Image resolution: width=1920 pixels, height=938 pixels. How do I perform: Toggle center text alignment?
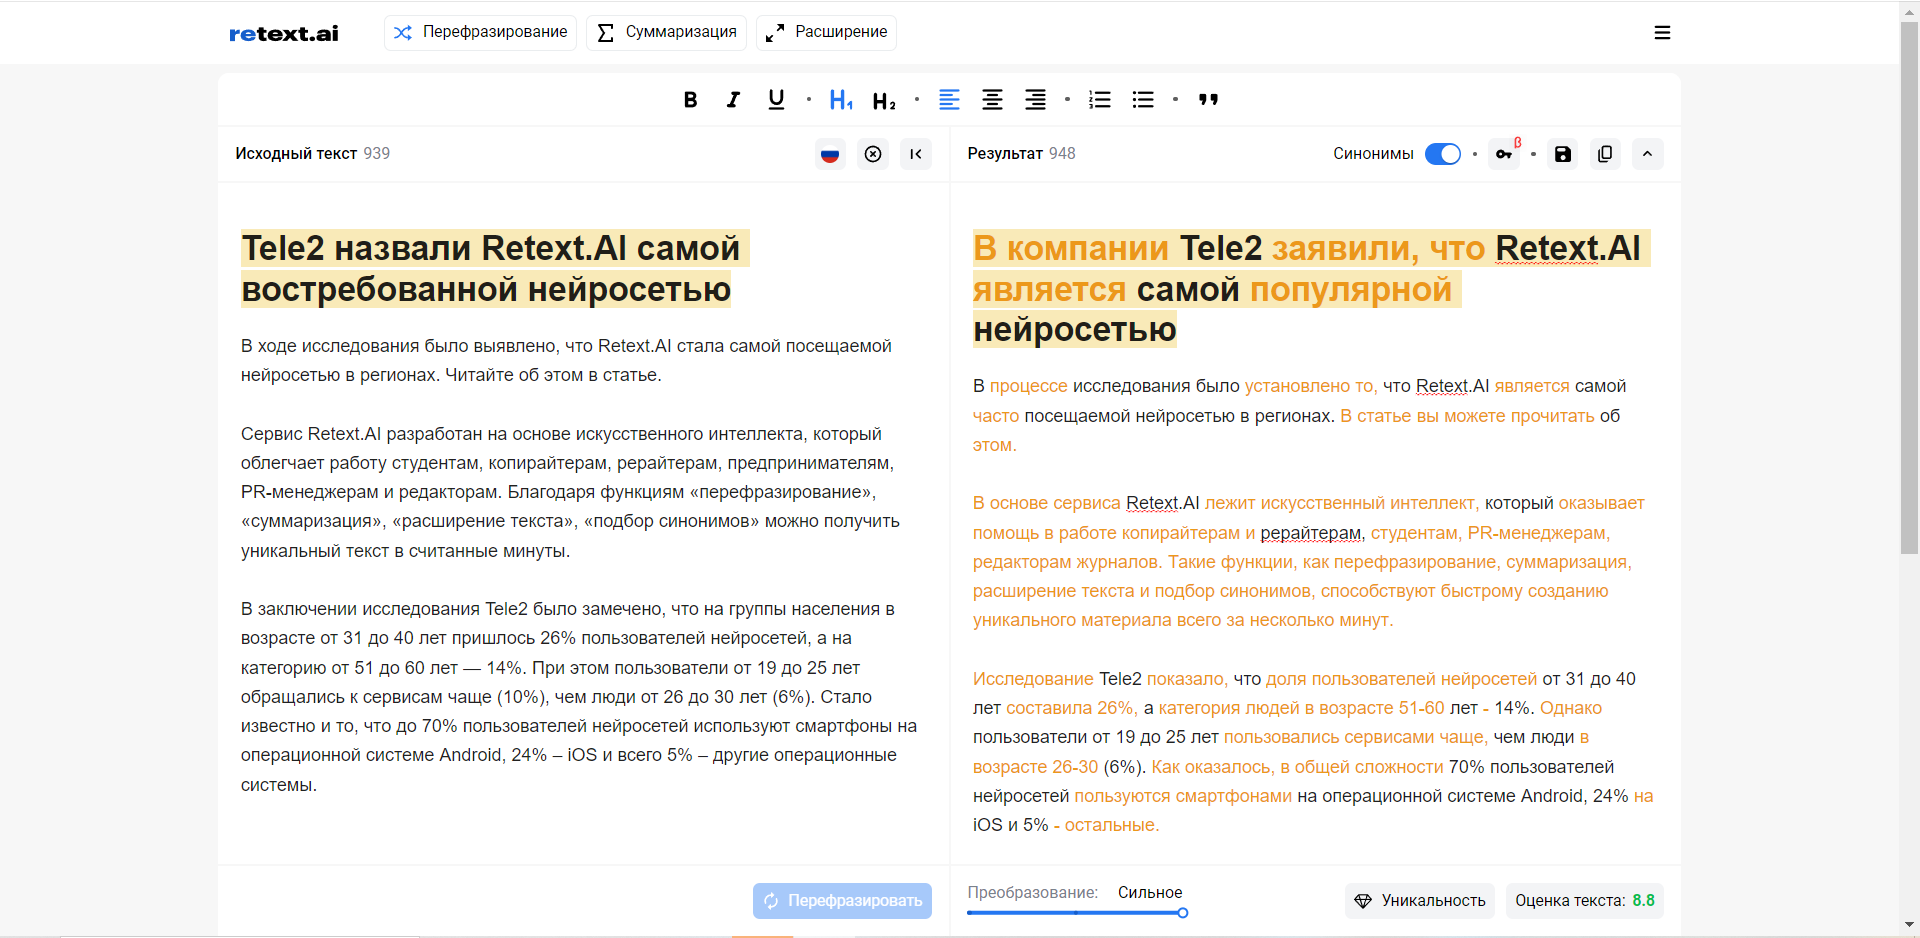992,99
